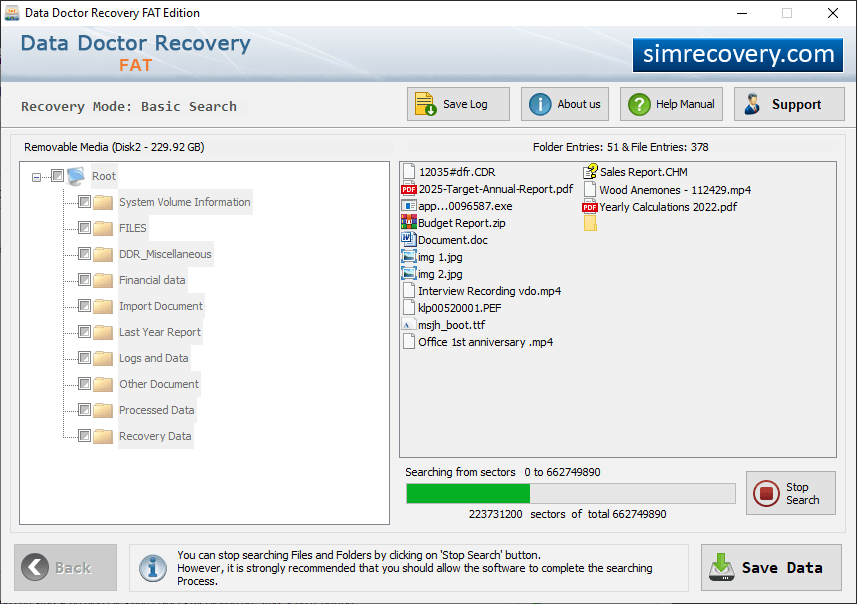Select Office 1st anniversary .mp4

click(x=485, y=342)
